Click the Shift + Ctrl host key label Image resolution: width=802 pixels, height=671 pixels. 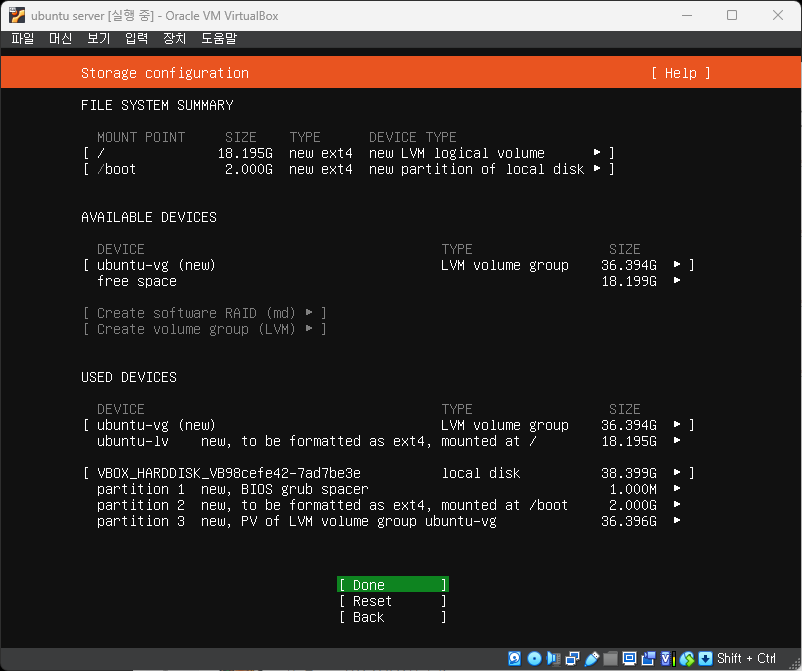746,658
